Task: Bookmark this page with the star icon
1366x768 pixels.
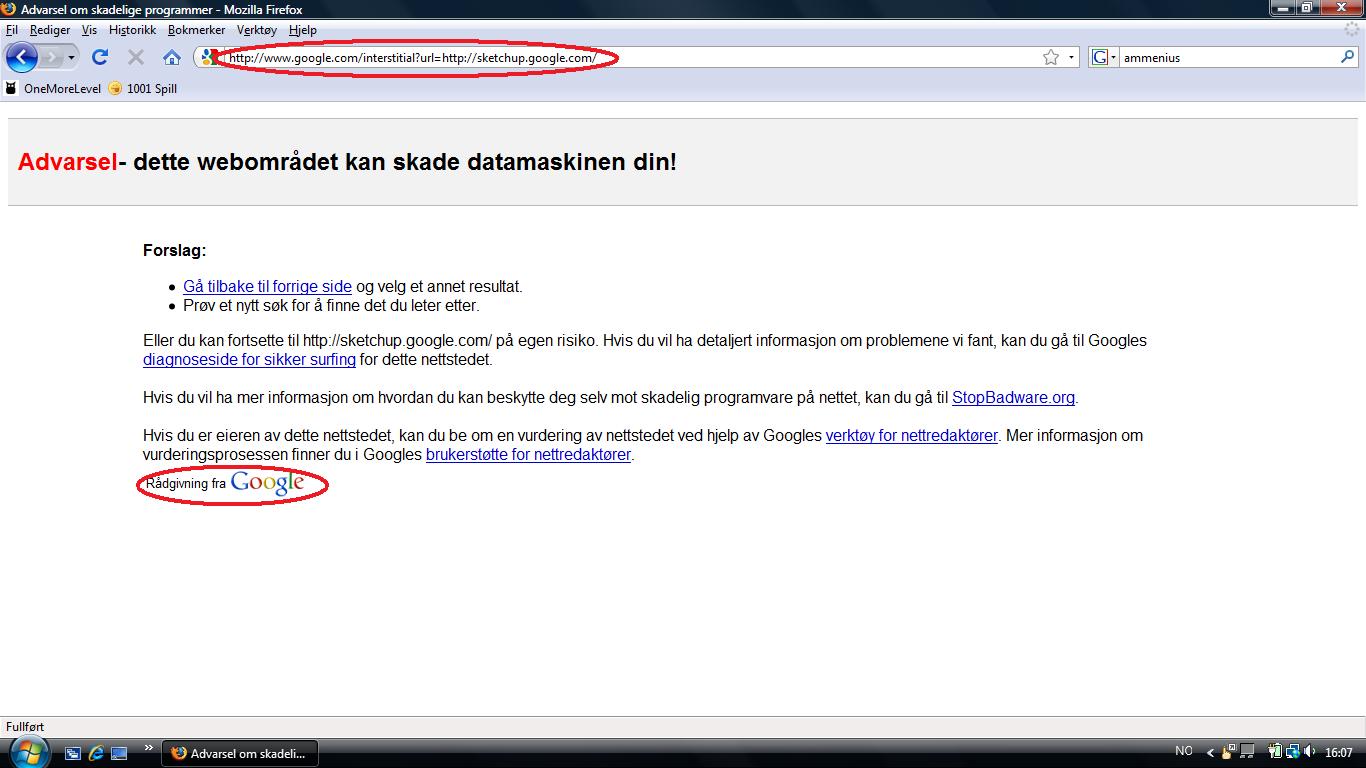Action: click(x=1051, y=57)
